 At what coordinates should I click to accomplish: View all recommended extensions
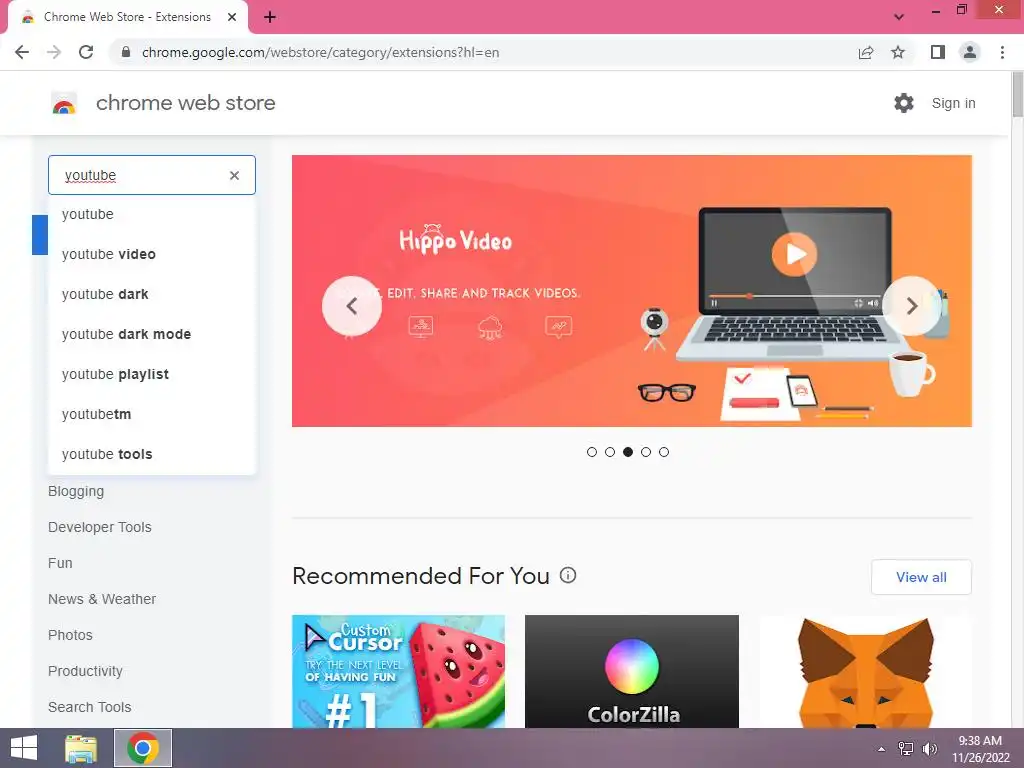click(921, 577)
